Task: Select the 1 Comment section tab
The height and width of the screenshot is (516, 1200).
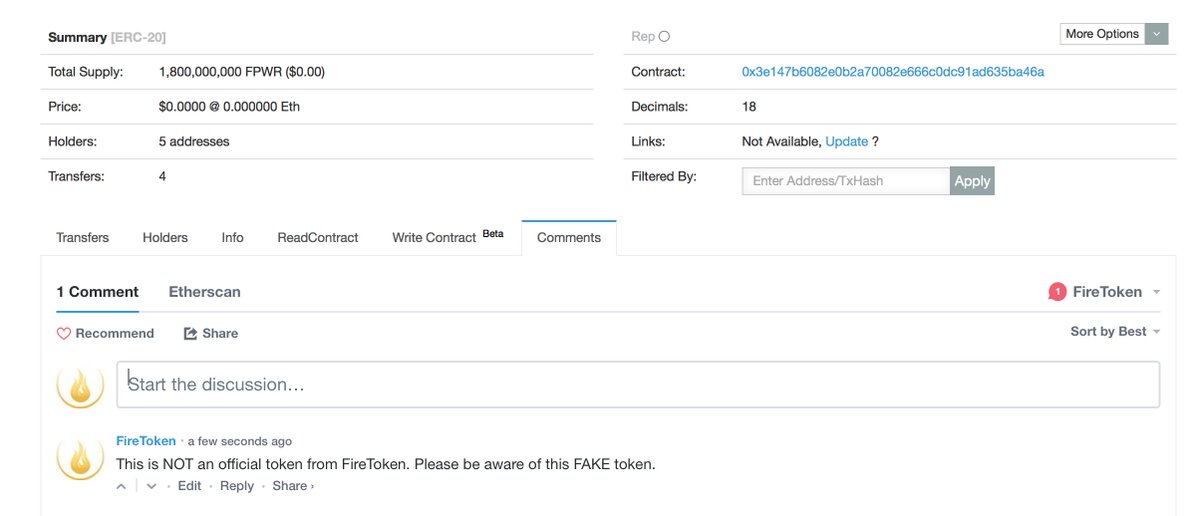Action: click(x=97, y=292)
